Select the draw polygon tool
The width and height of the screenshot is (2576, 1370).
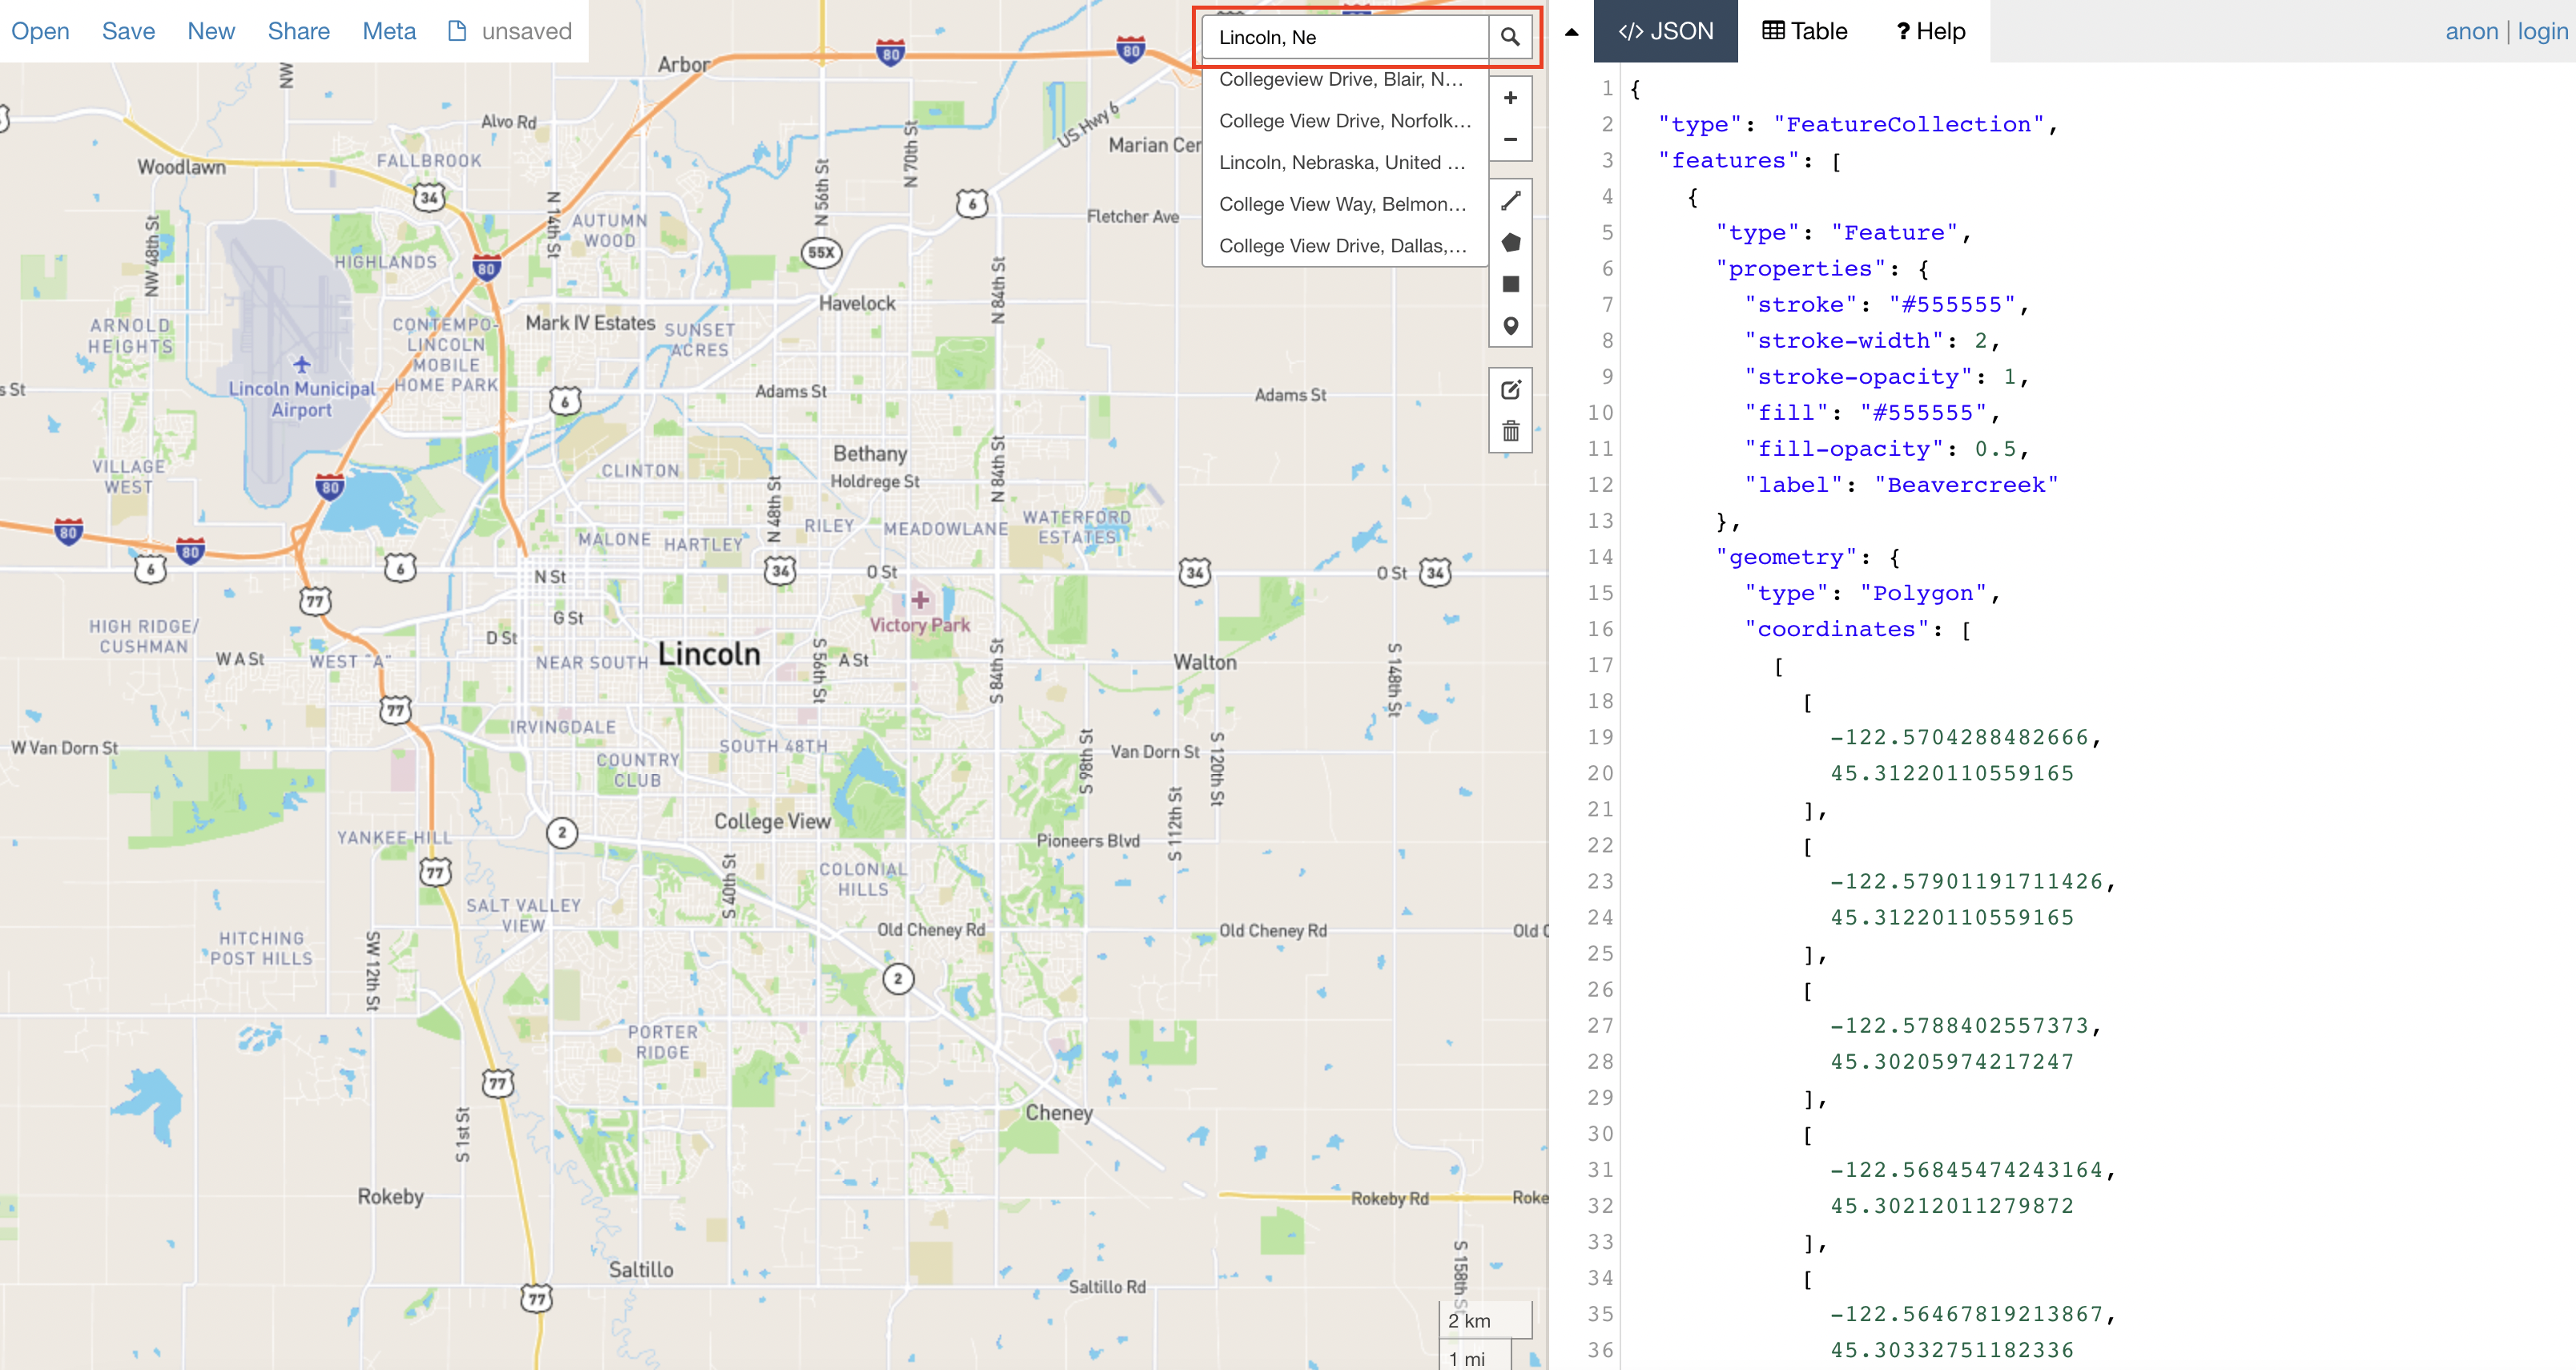(1510, 243)
